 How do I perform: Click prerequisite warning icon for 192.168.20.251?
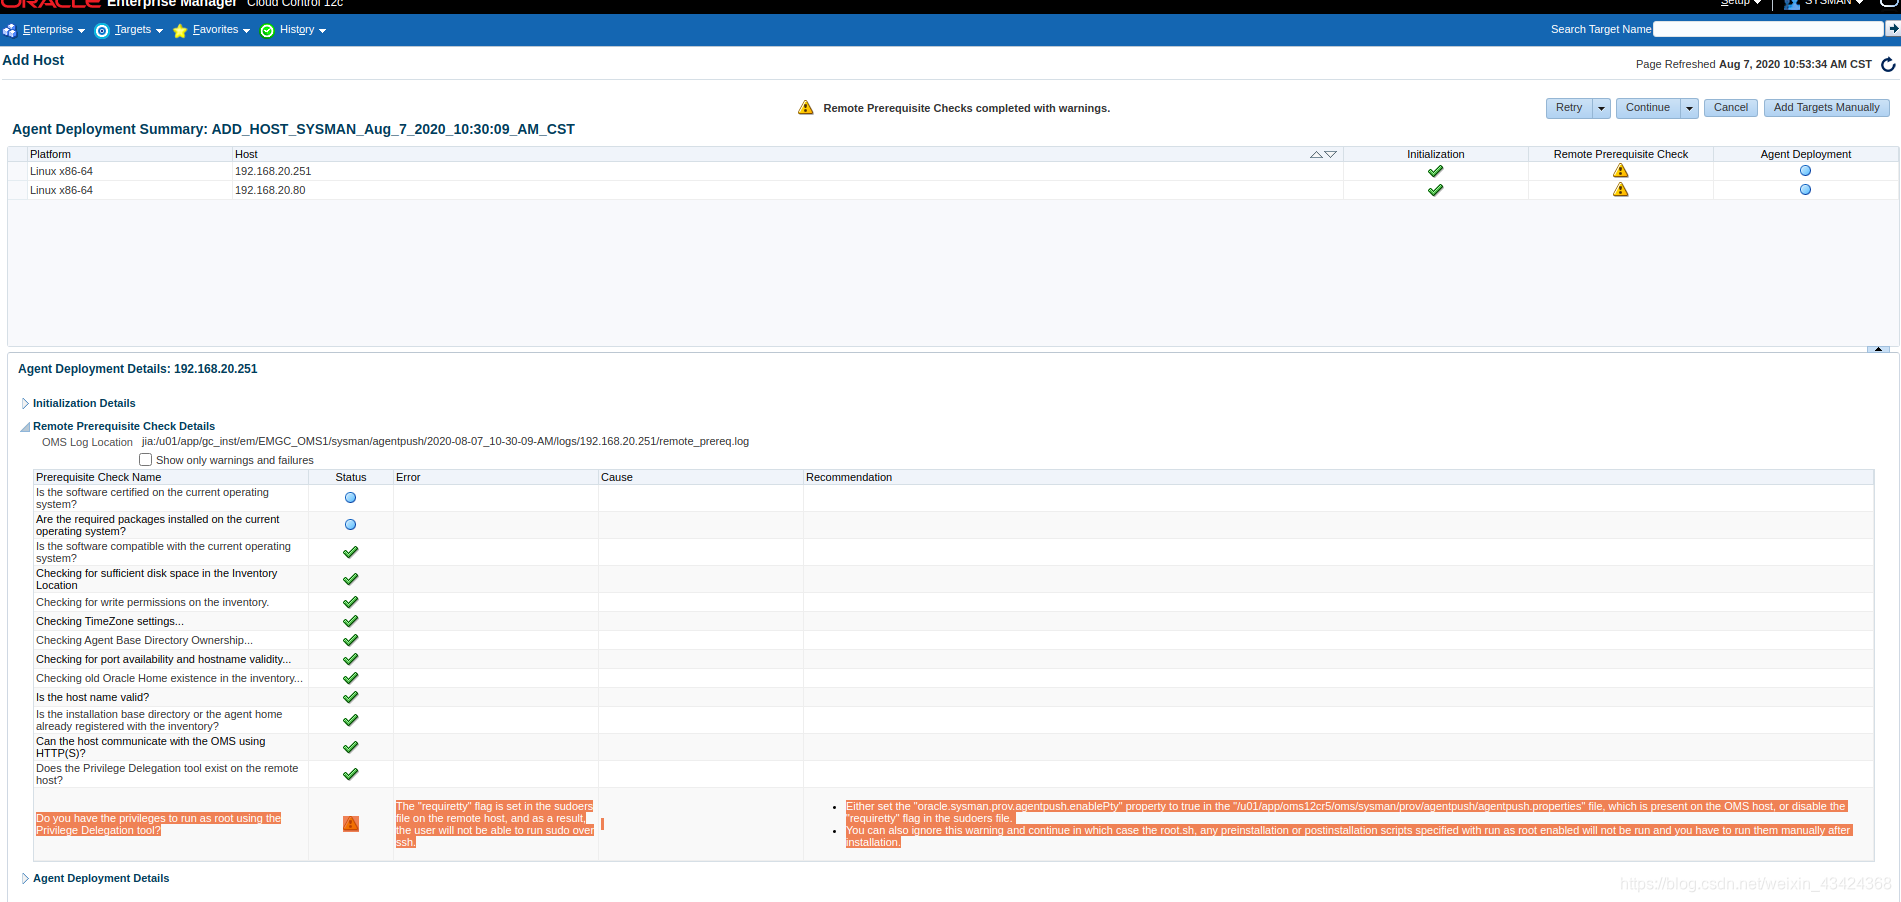point(1621,171)
